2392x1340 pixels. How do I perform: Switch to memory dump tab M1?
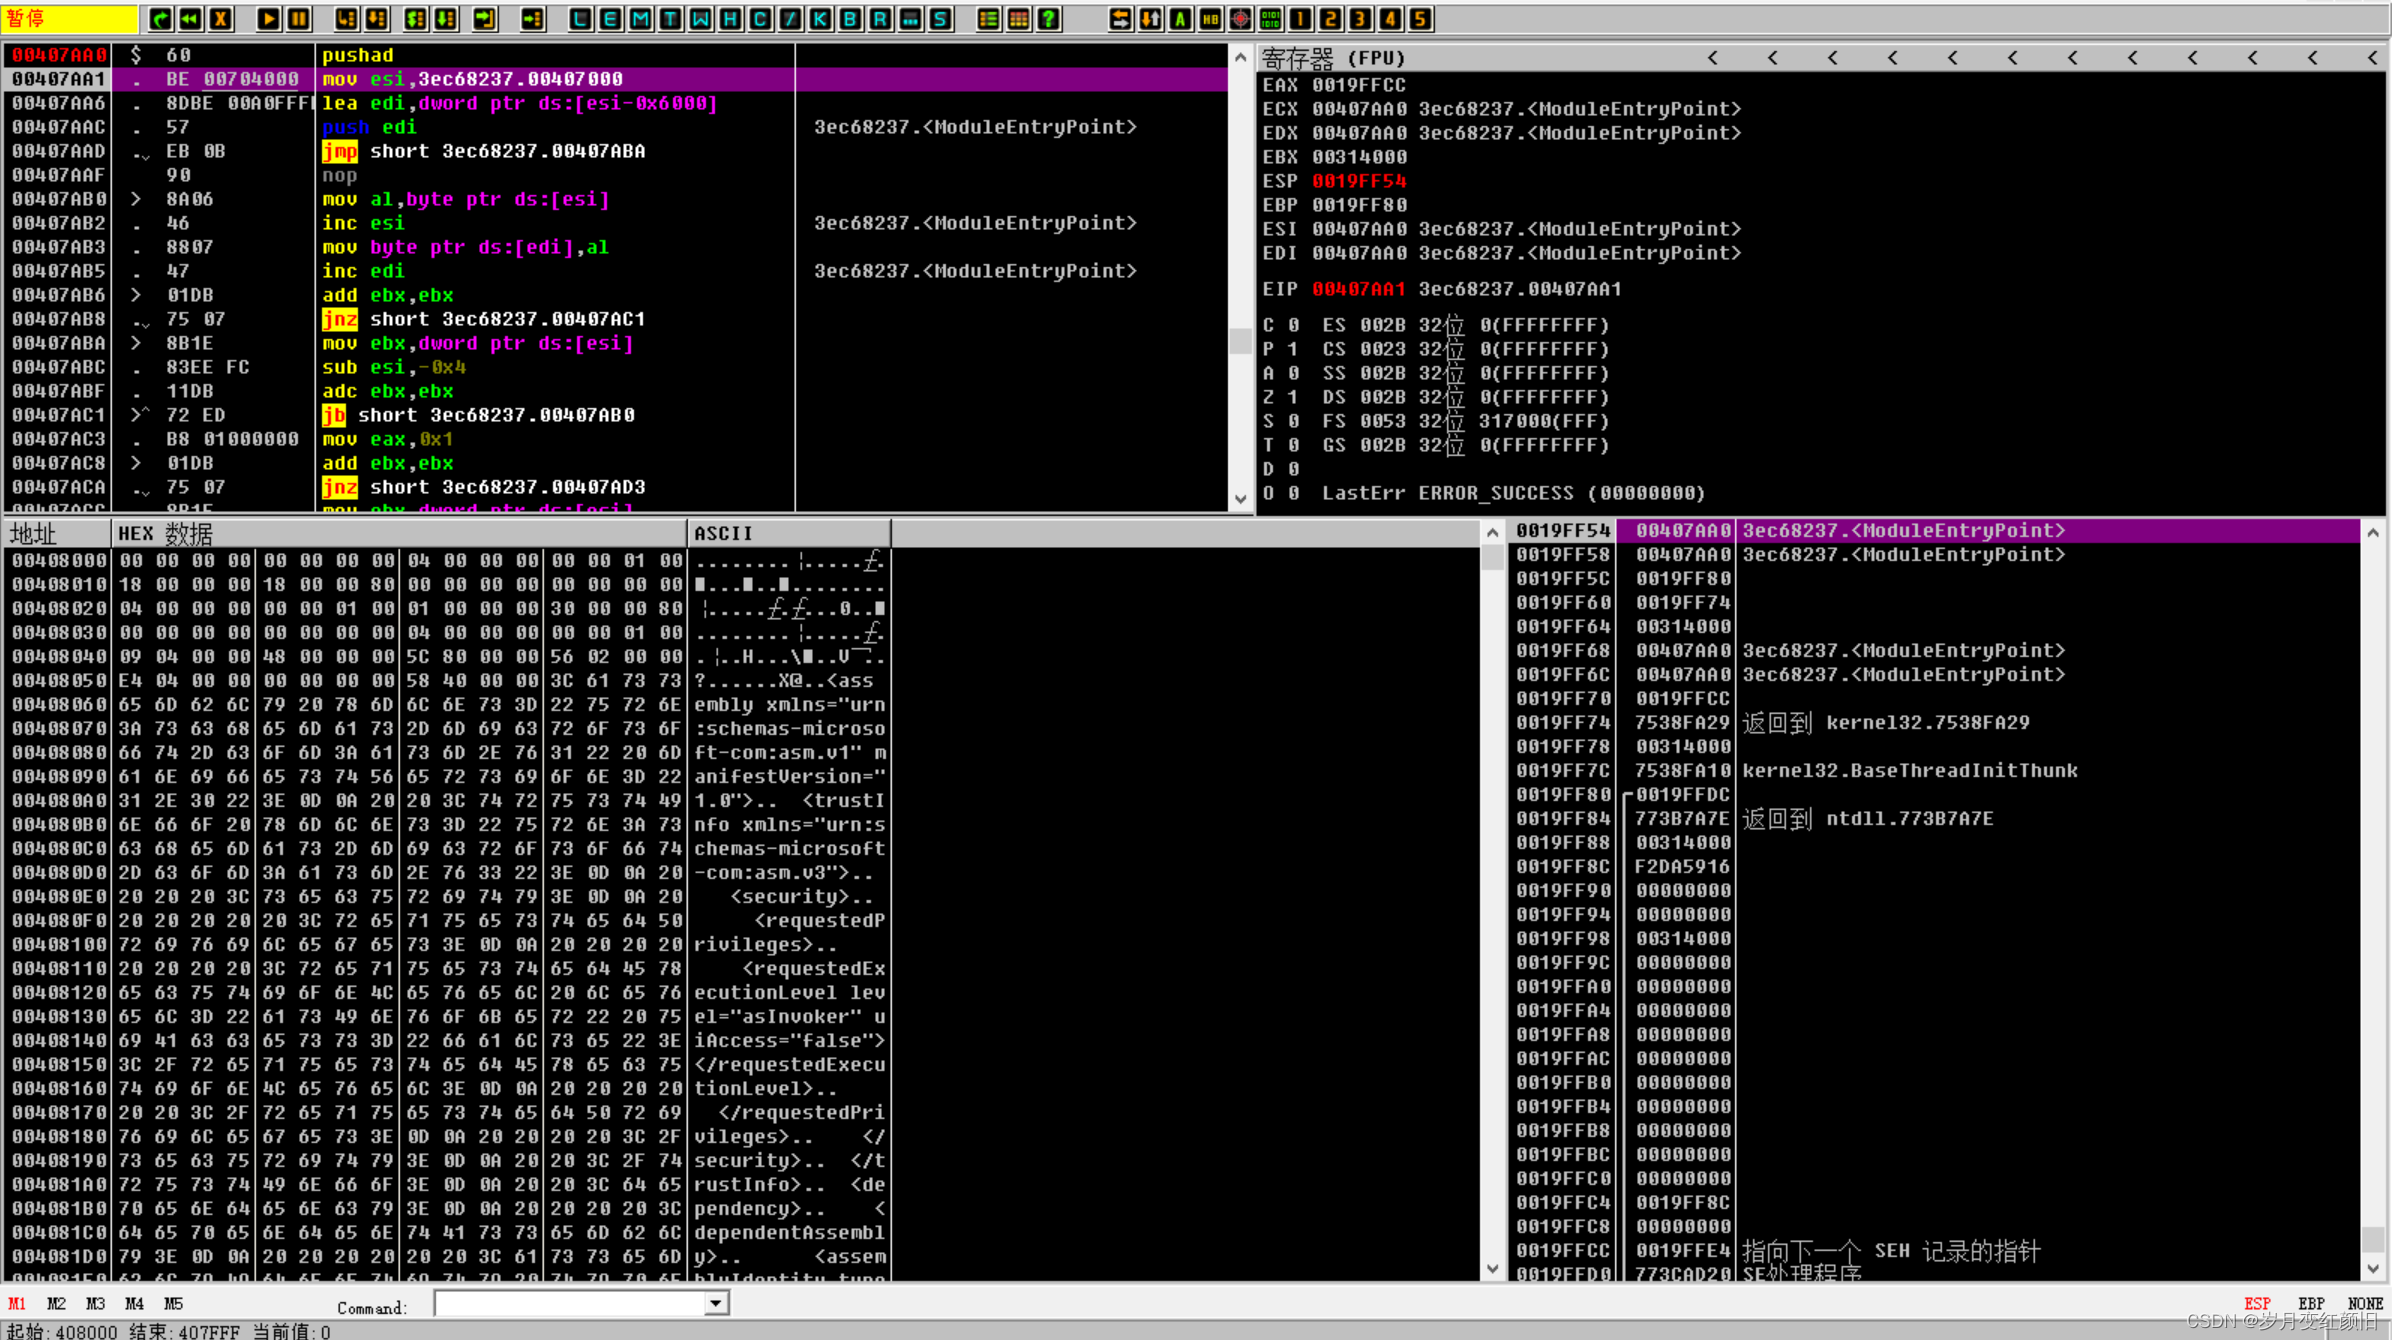coord(17,1304)
